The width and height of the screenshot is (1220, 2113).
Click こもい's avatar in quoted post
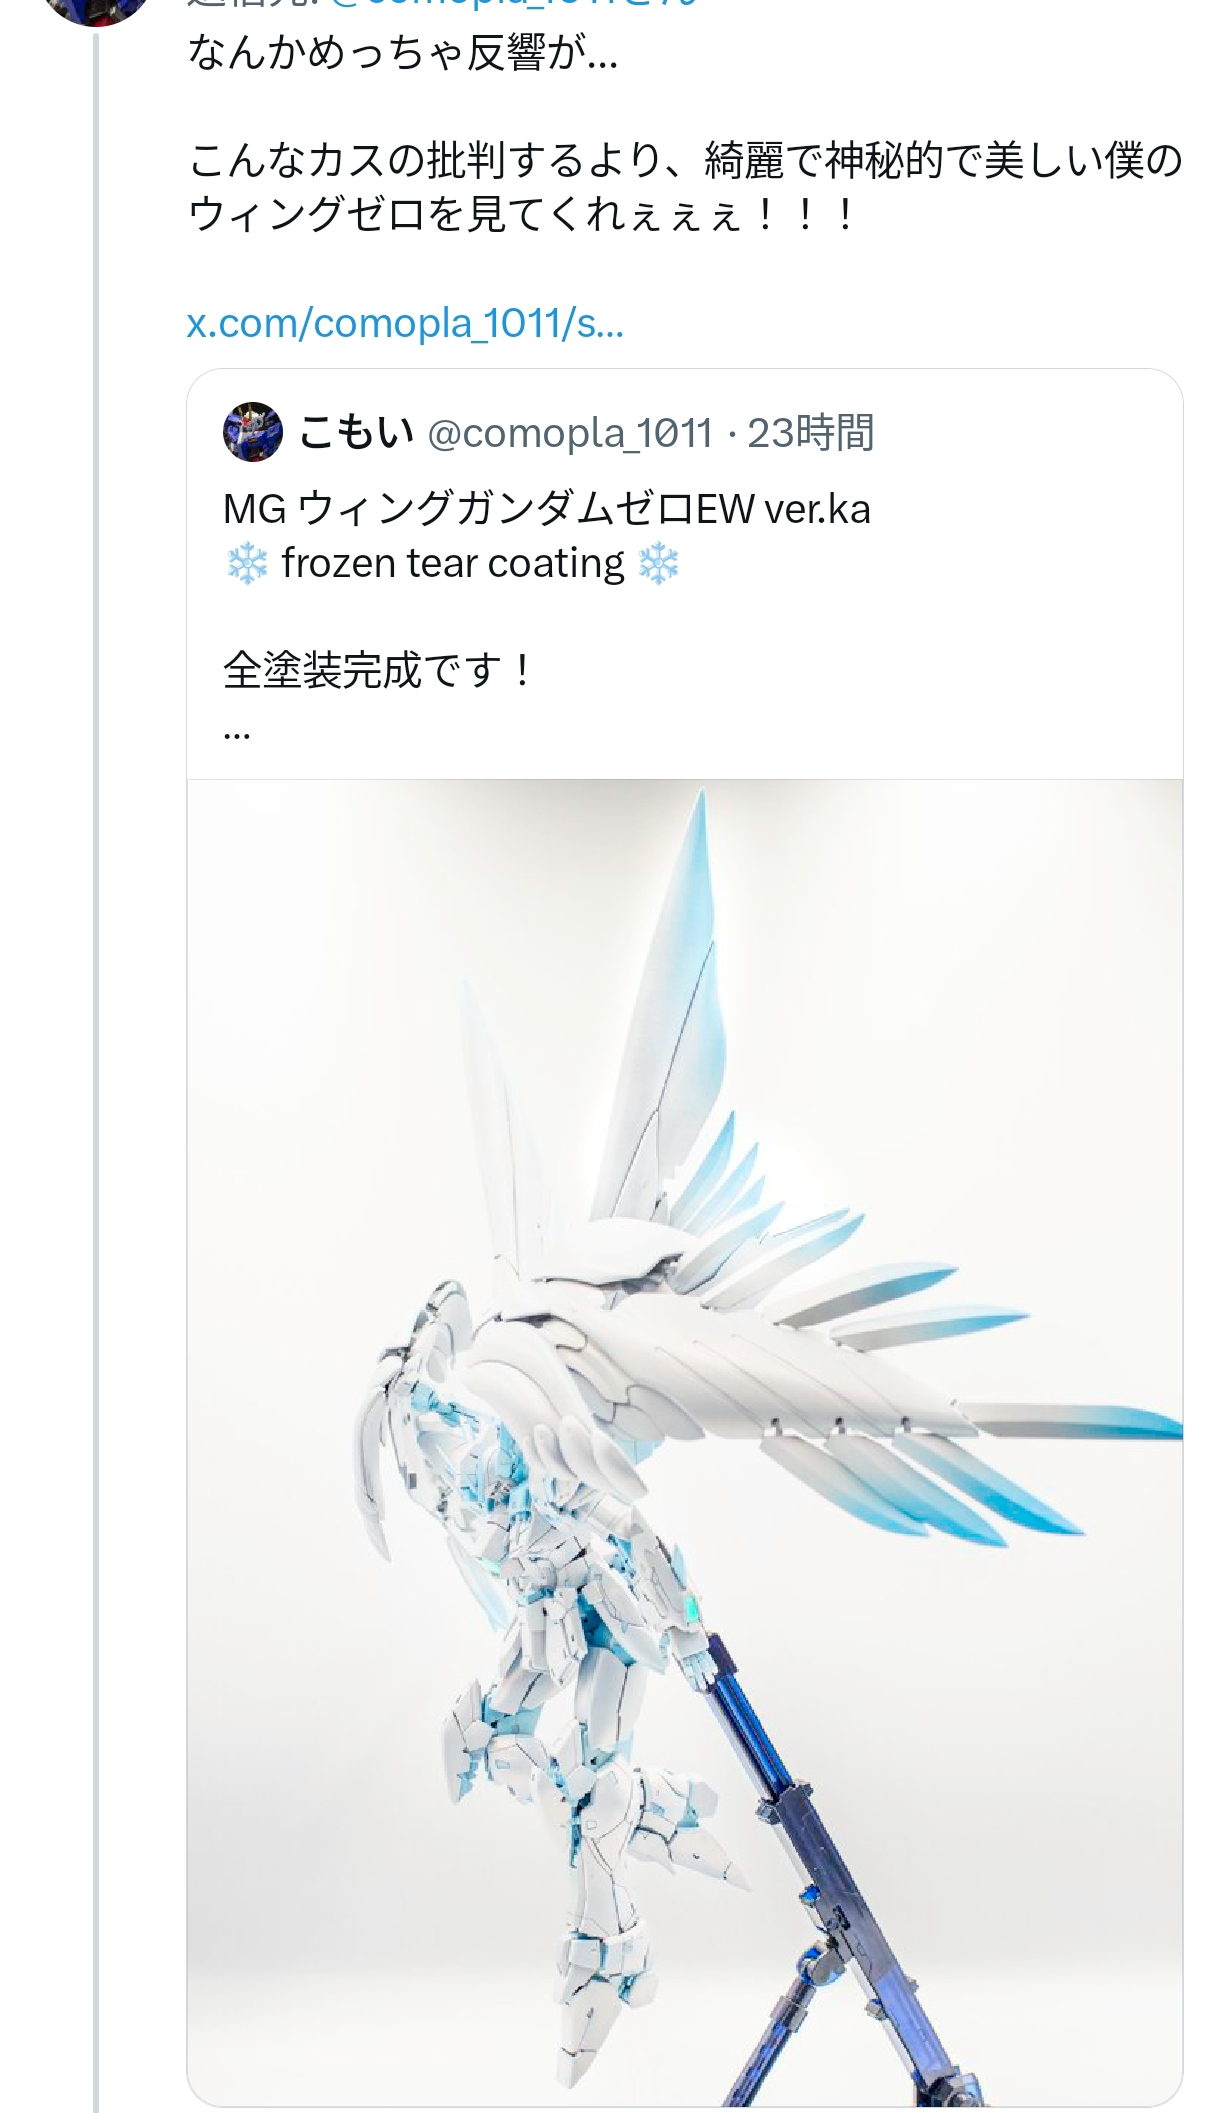tap(253, 432)
